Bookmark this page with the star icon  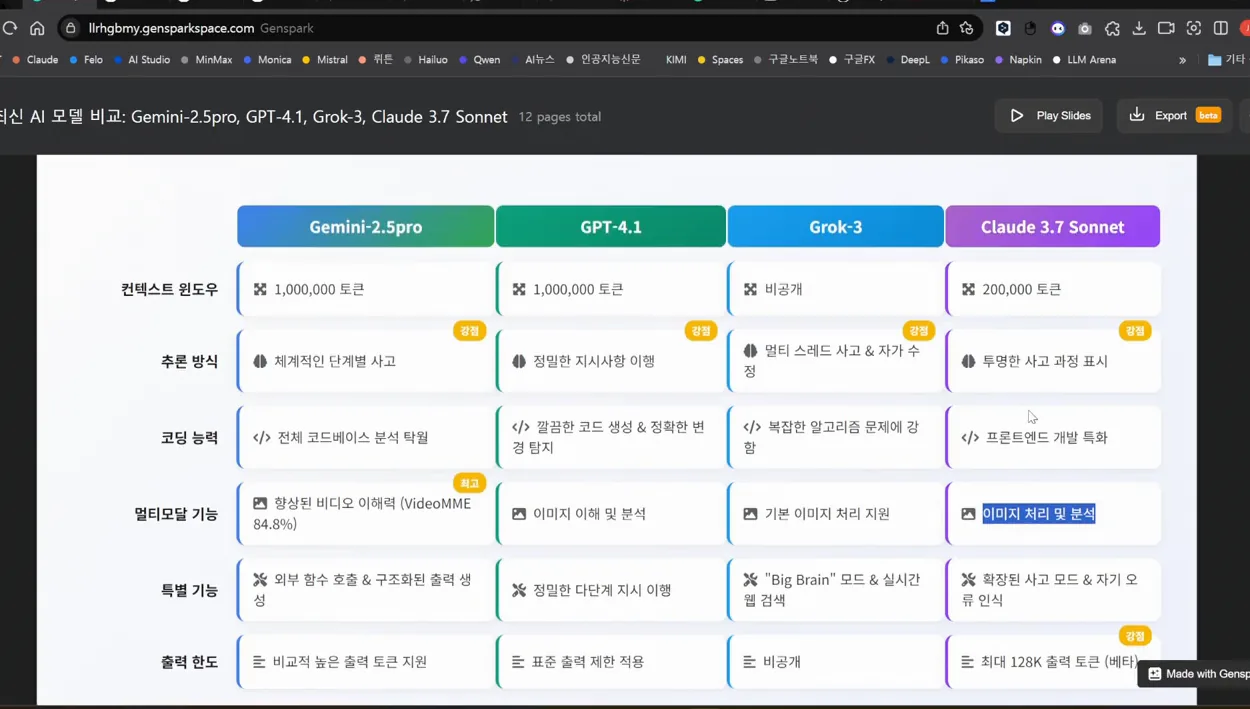(x=966, y=28)
